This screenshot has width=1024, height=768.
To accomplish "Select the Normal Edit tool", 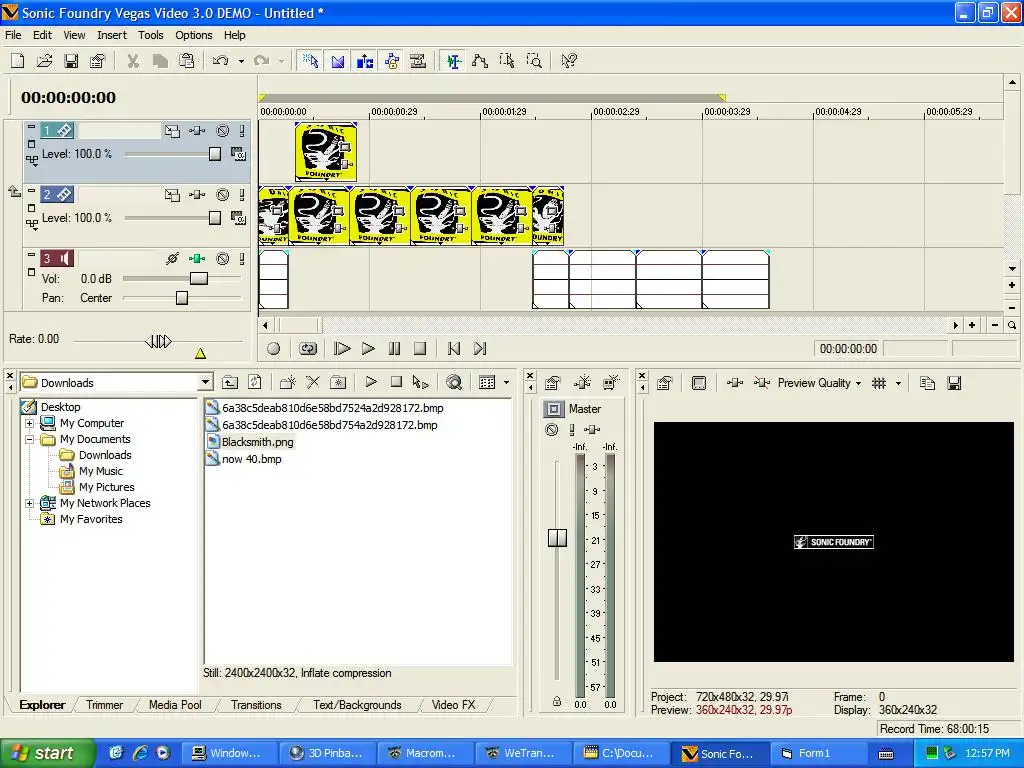I will [x=453, y=61].
